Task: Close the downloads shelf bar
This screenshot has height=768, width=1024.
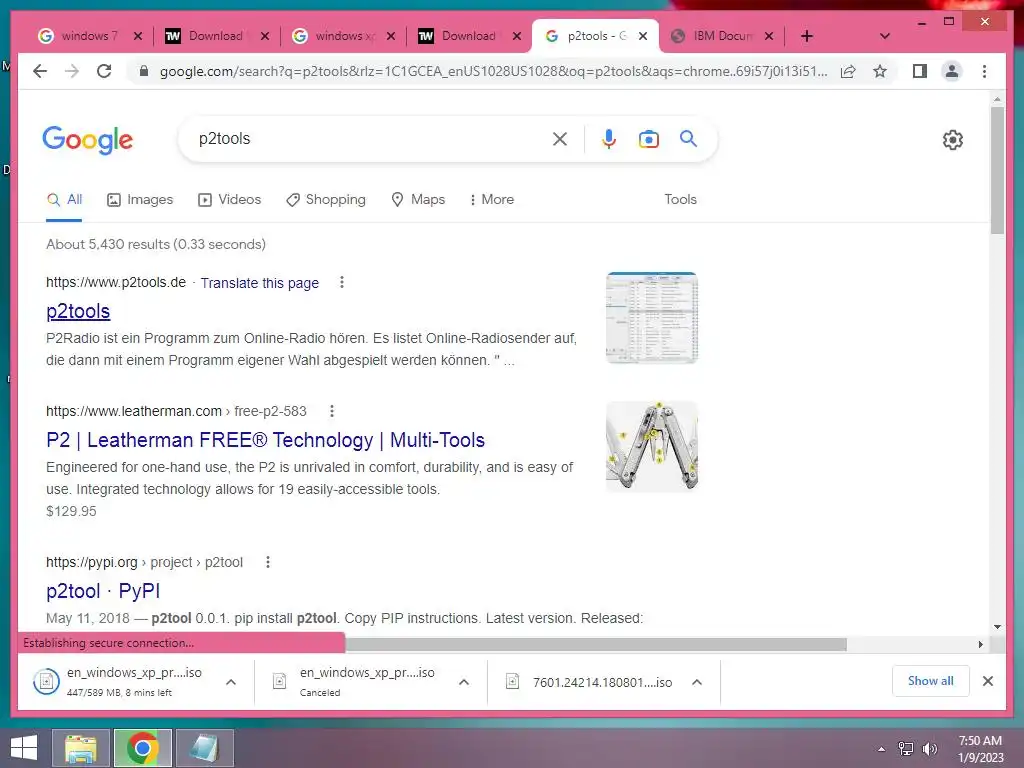Action: pos(988,681)
